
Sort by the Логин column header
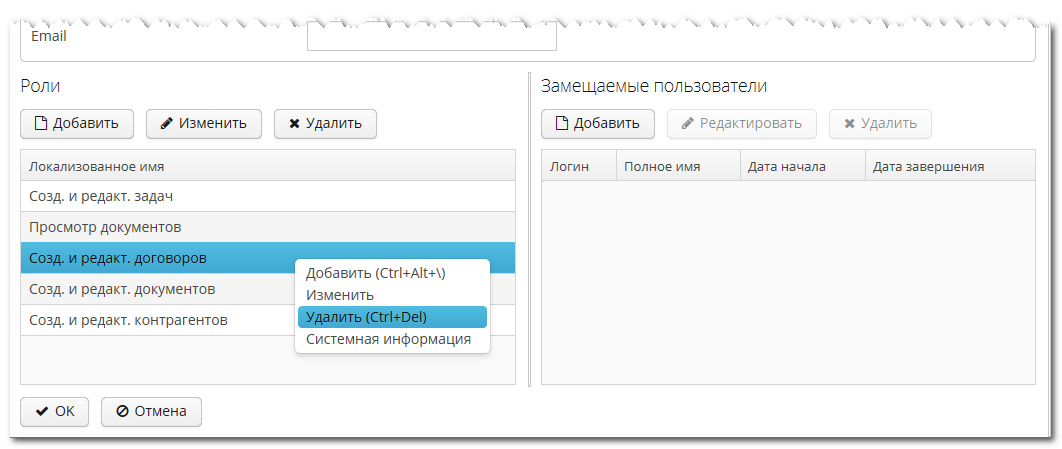(570, 166)
